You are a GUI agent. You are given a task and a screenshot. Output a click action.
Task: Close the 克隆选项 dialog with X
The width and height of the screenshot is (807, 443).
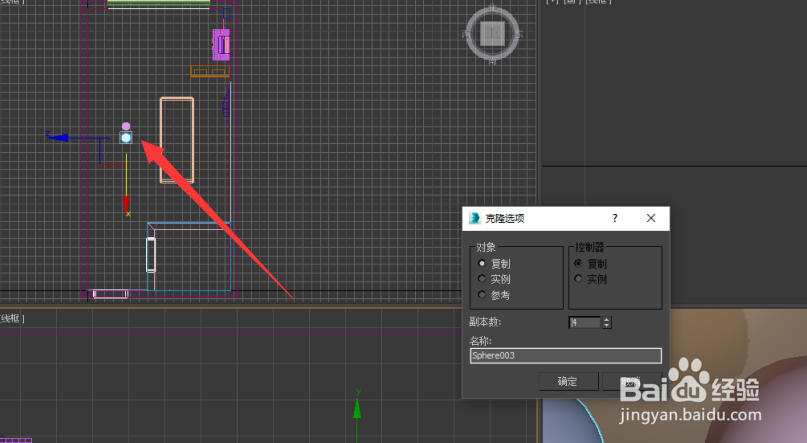click(651, 218)
